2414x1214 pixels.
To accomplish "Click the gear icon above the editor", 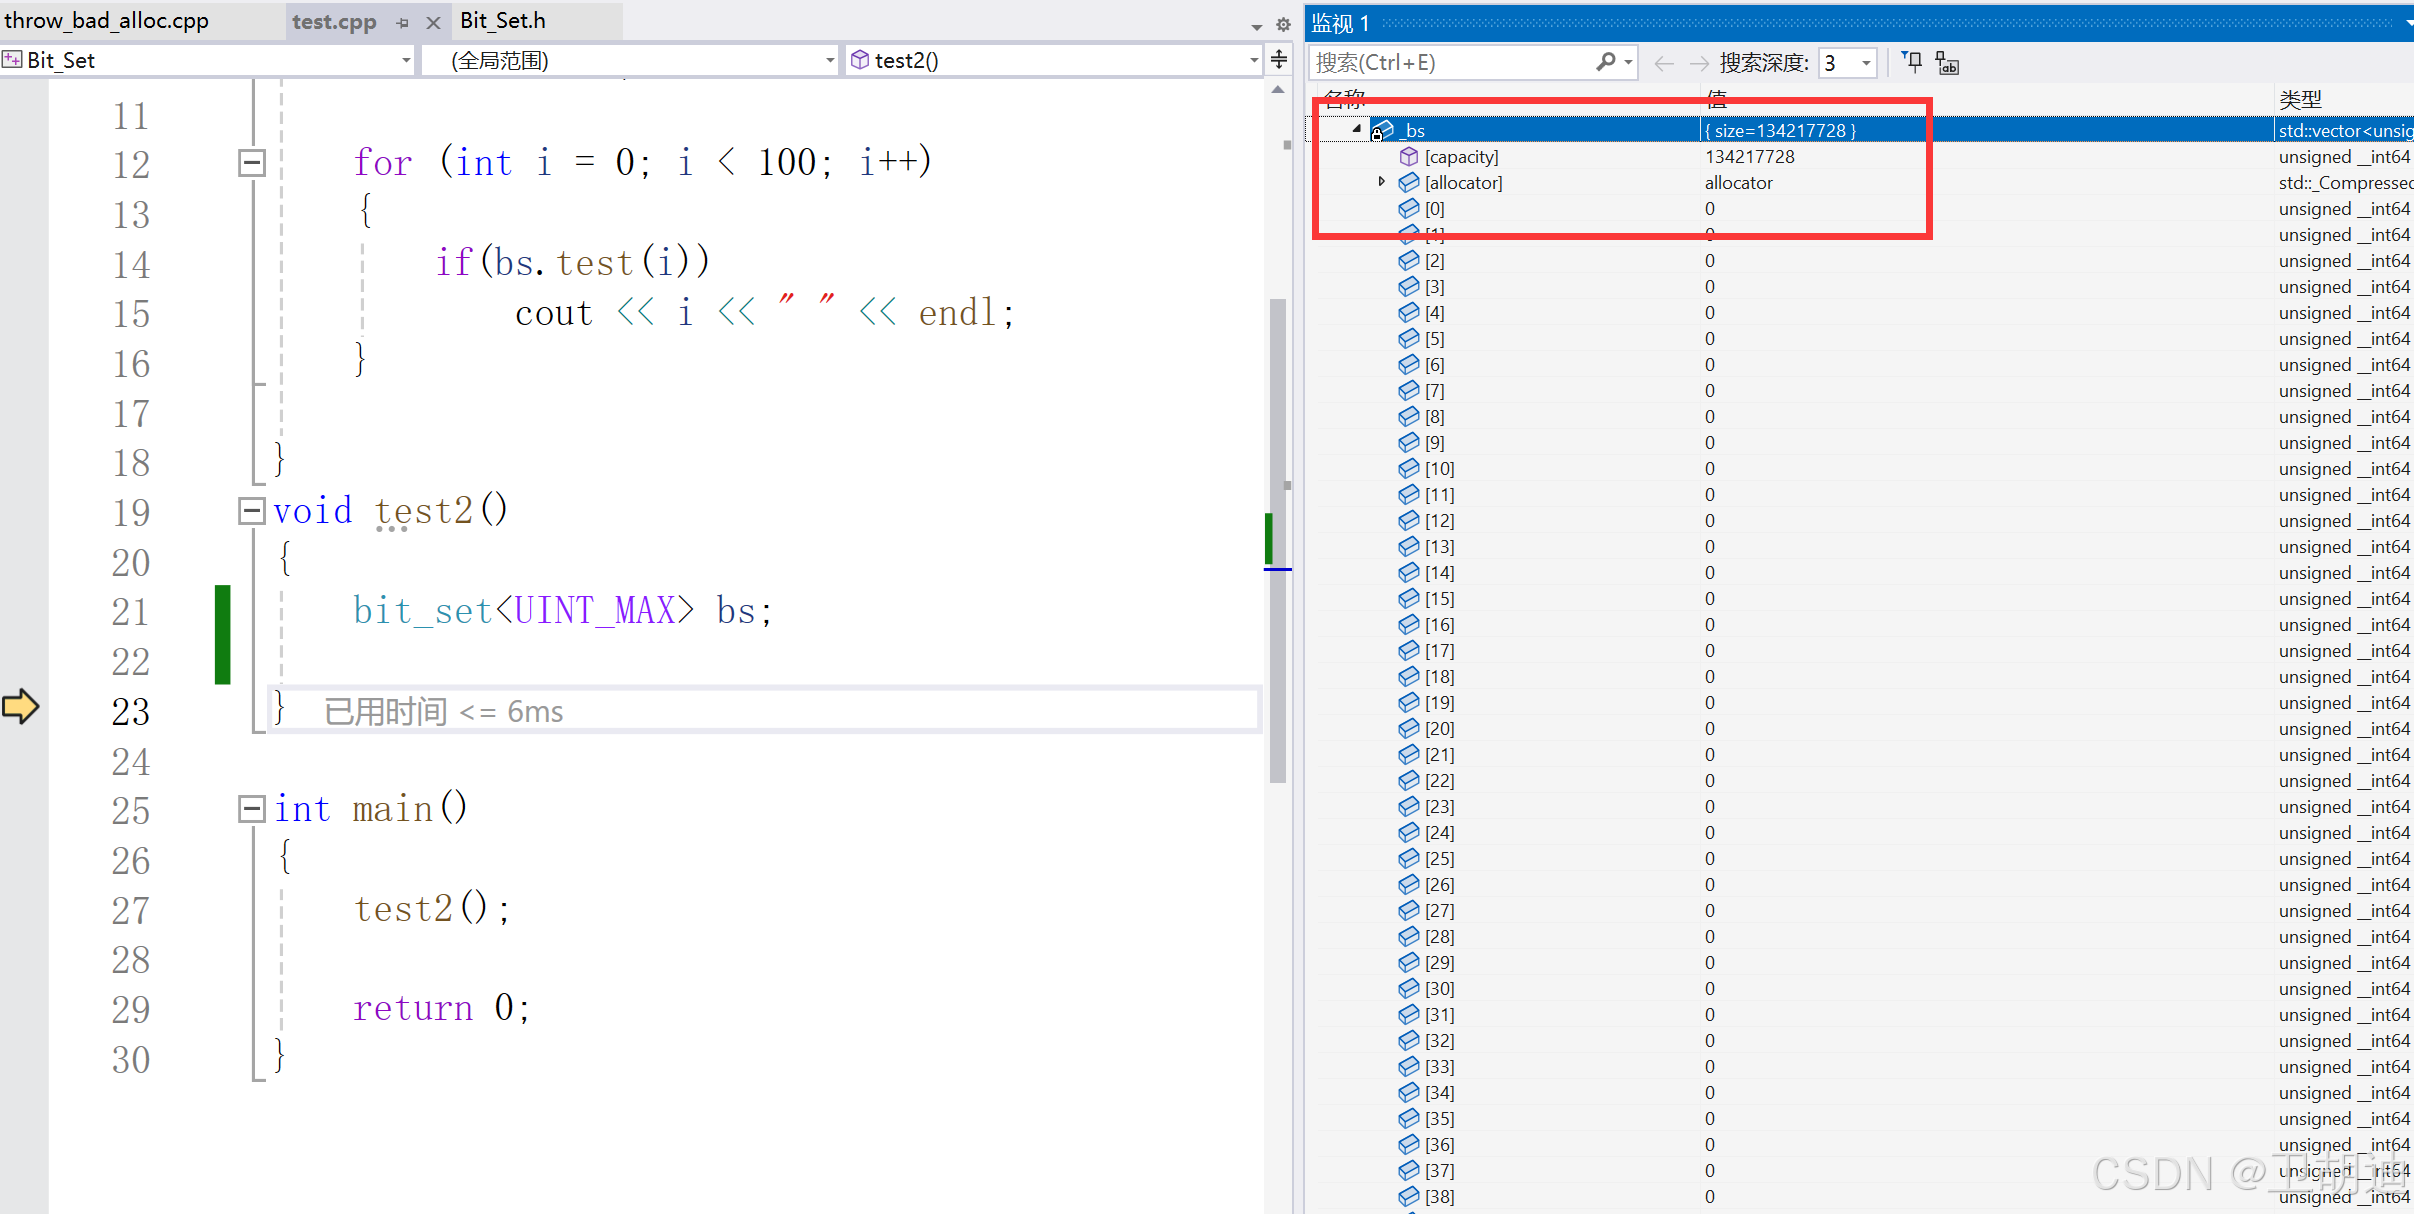I will click(x=1283, y=24).
